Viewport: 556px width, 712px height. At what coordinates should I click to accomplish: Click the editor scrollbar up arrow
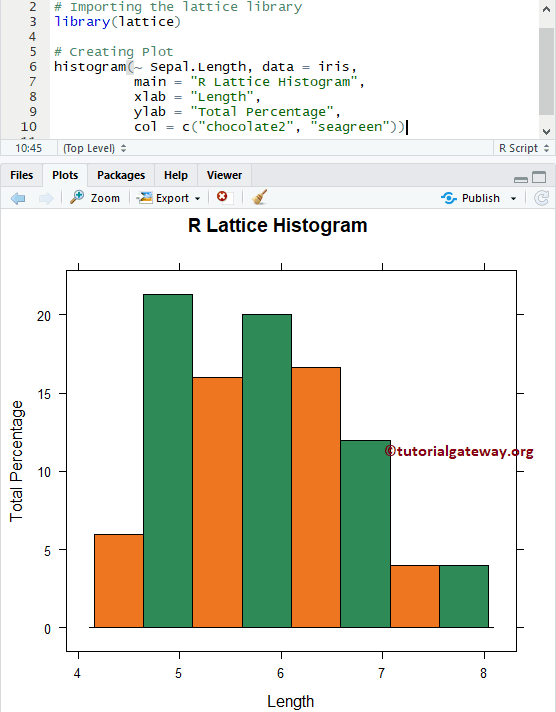[546, 9]
